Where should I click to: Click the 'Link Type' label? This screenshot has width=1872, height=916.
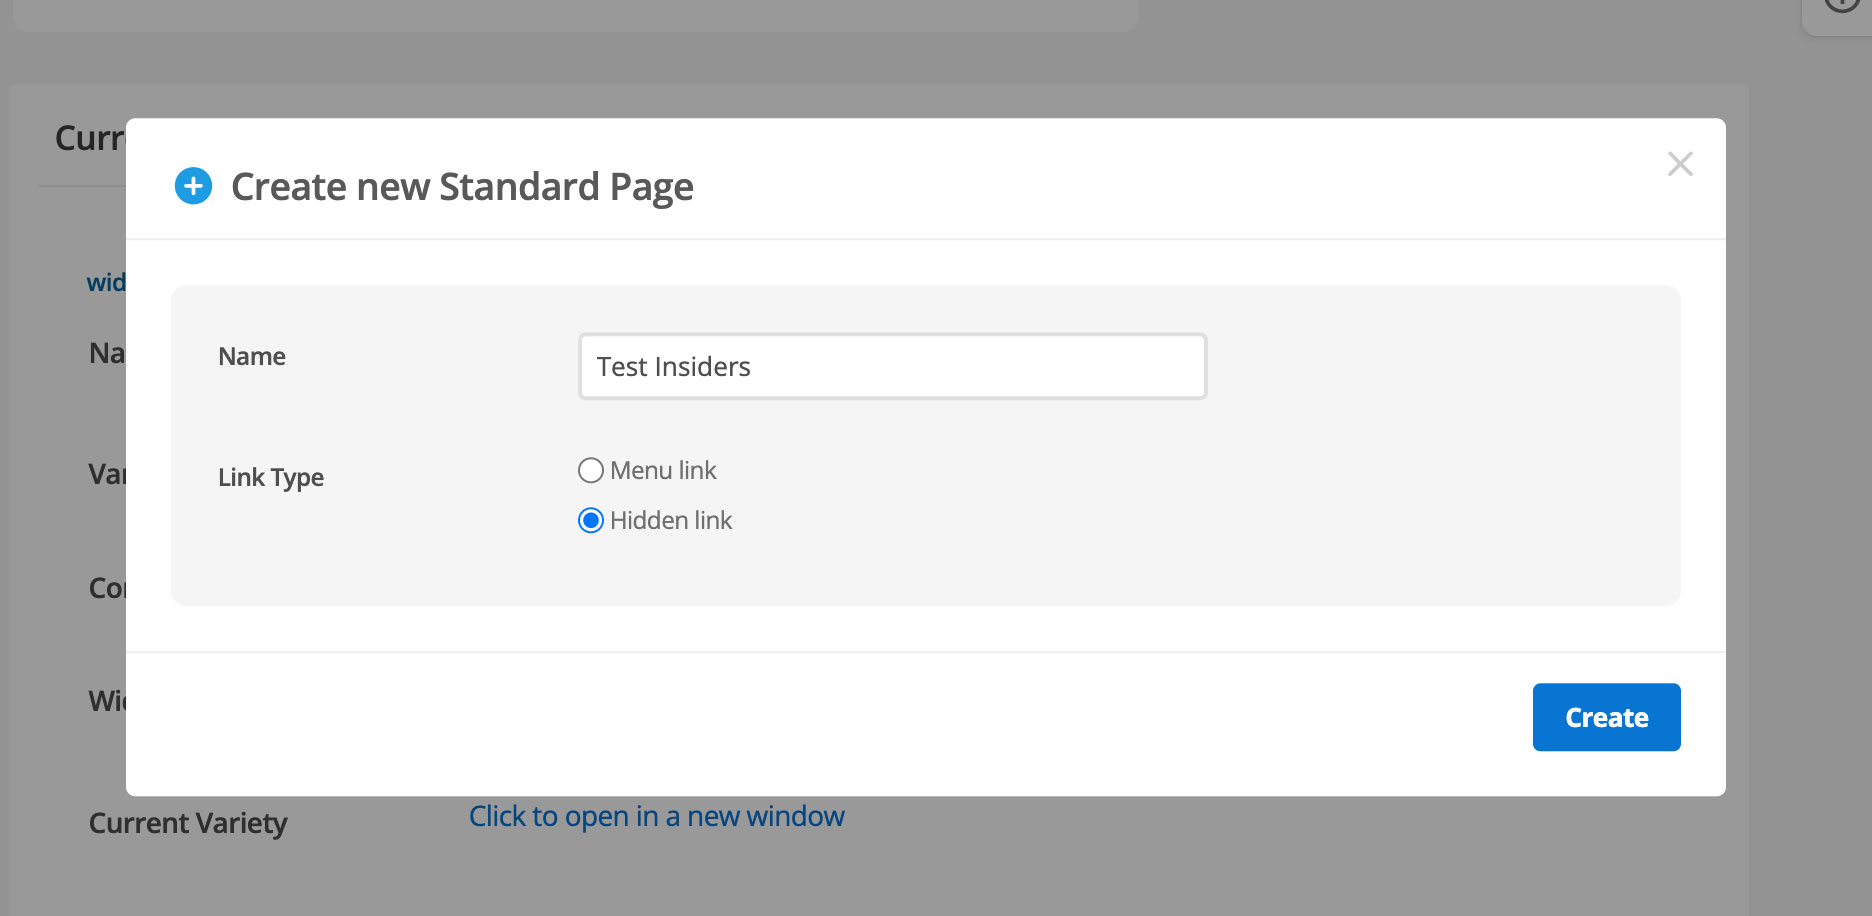pyautogui.click(x=271, y=477)
